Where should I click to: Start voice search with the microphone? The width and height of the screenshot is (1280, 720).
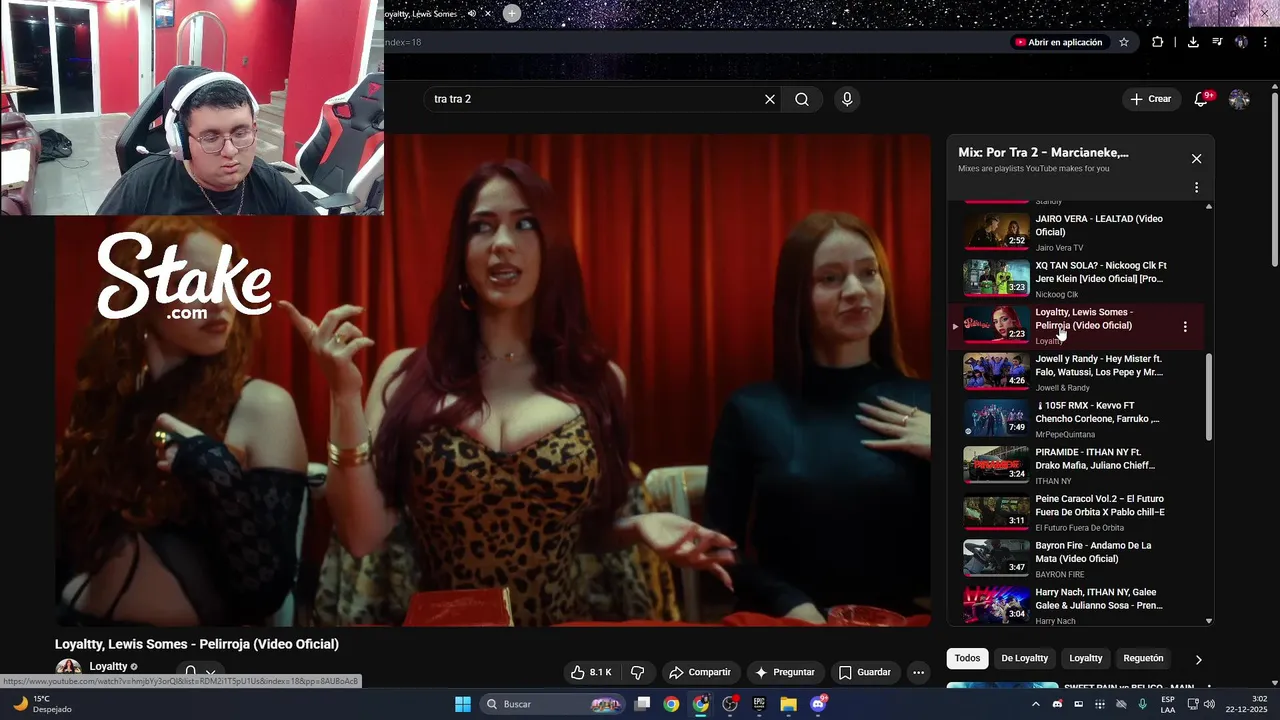[847, 99]
